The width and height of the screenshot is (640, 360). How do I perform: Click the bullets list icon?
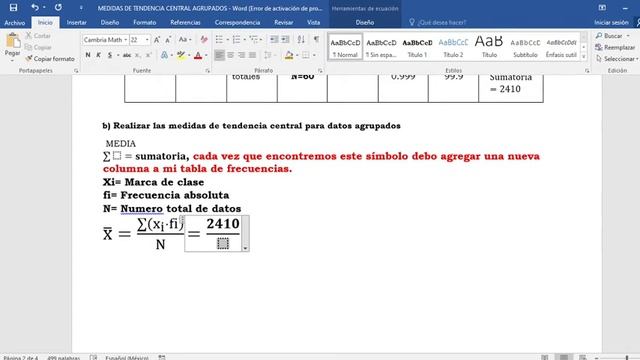pos(219,40)
